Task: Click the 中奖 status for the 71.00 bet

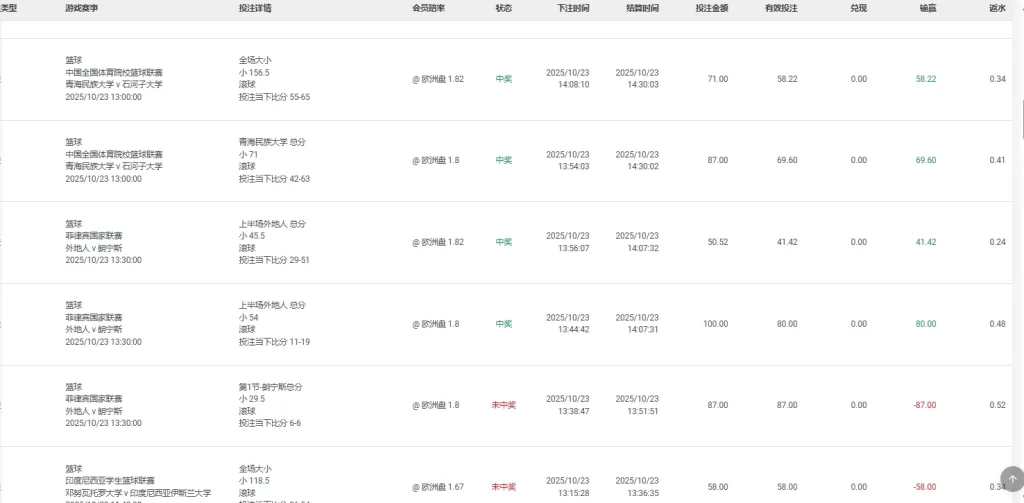Action: 503,79
